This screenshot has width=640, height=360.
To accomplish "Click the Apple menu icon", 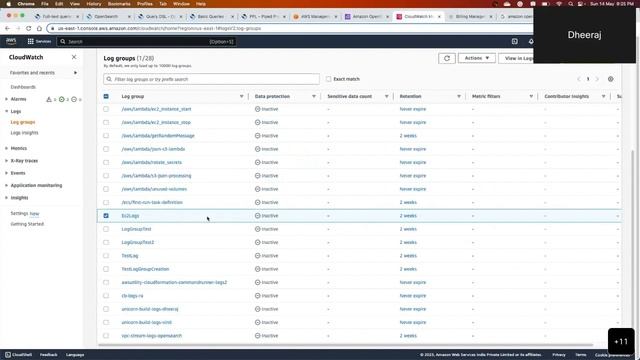I will (9, 4).
